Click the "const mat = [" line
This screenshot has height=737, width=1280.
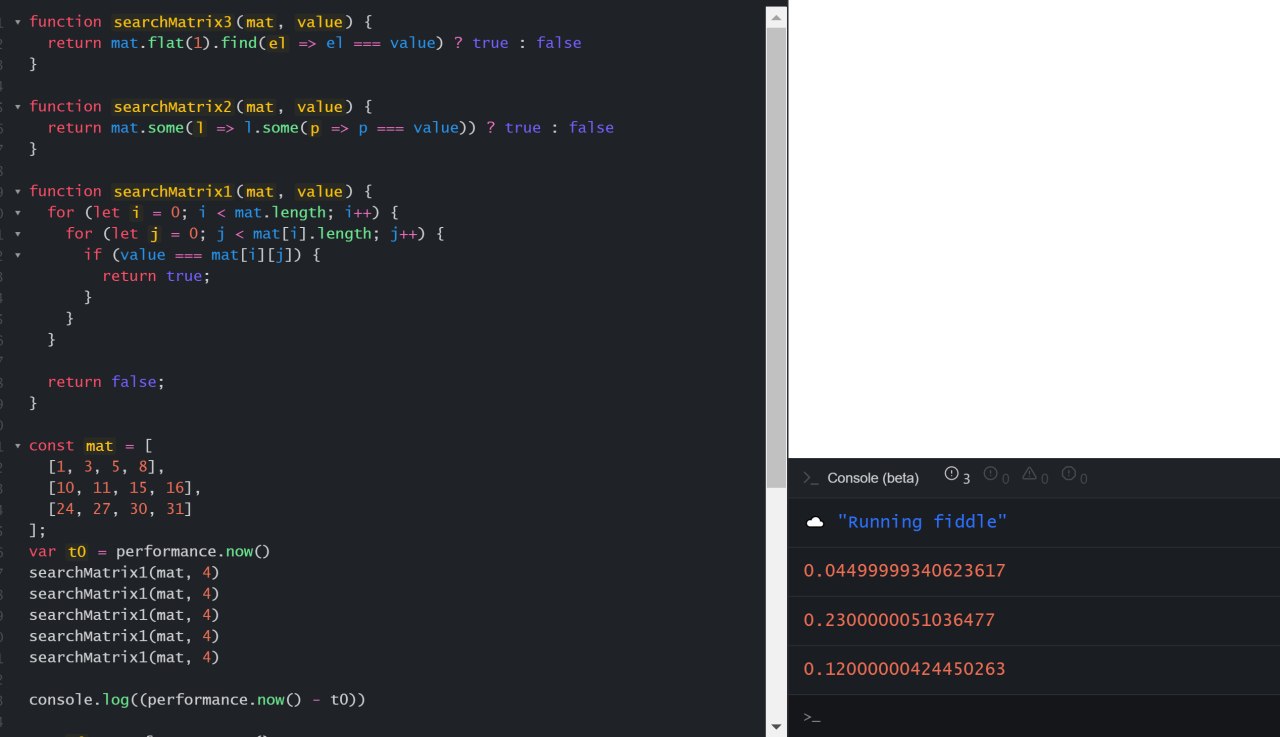[90, 446]
